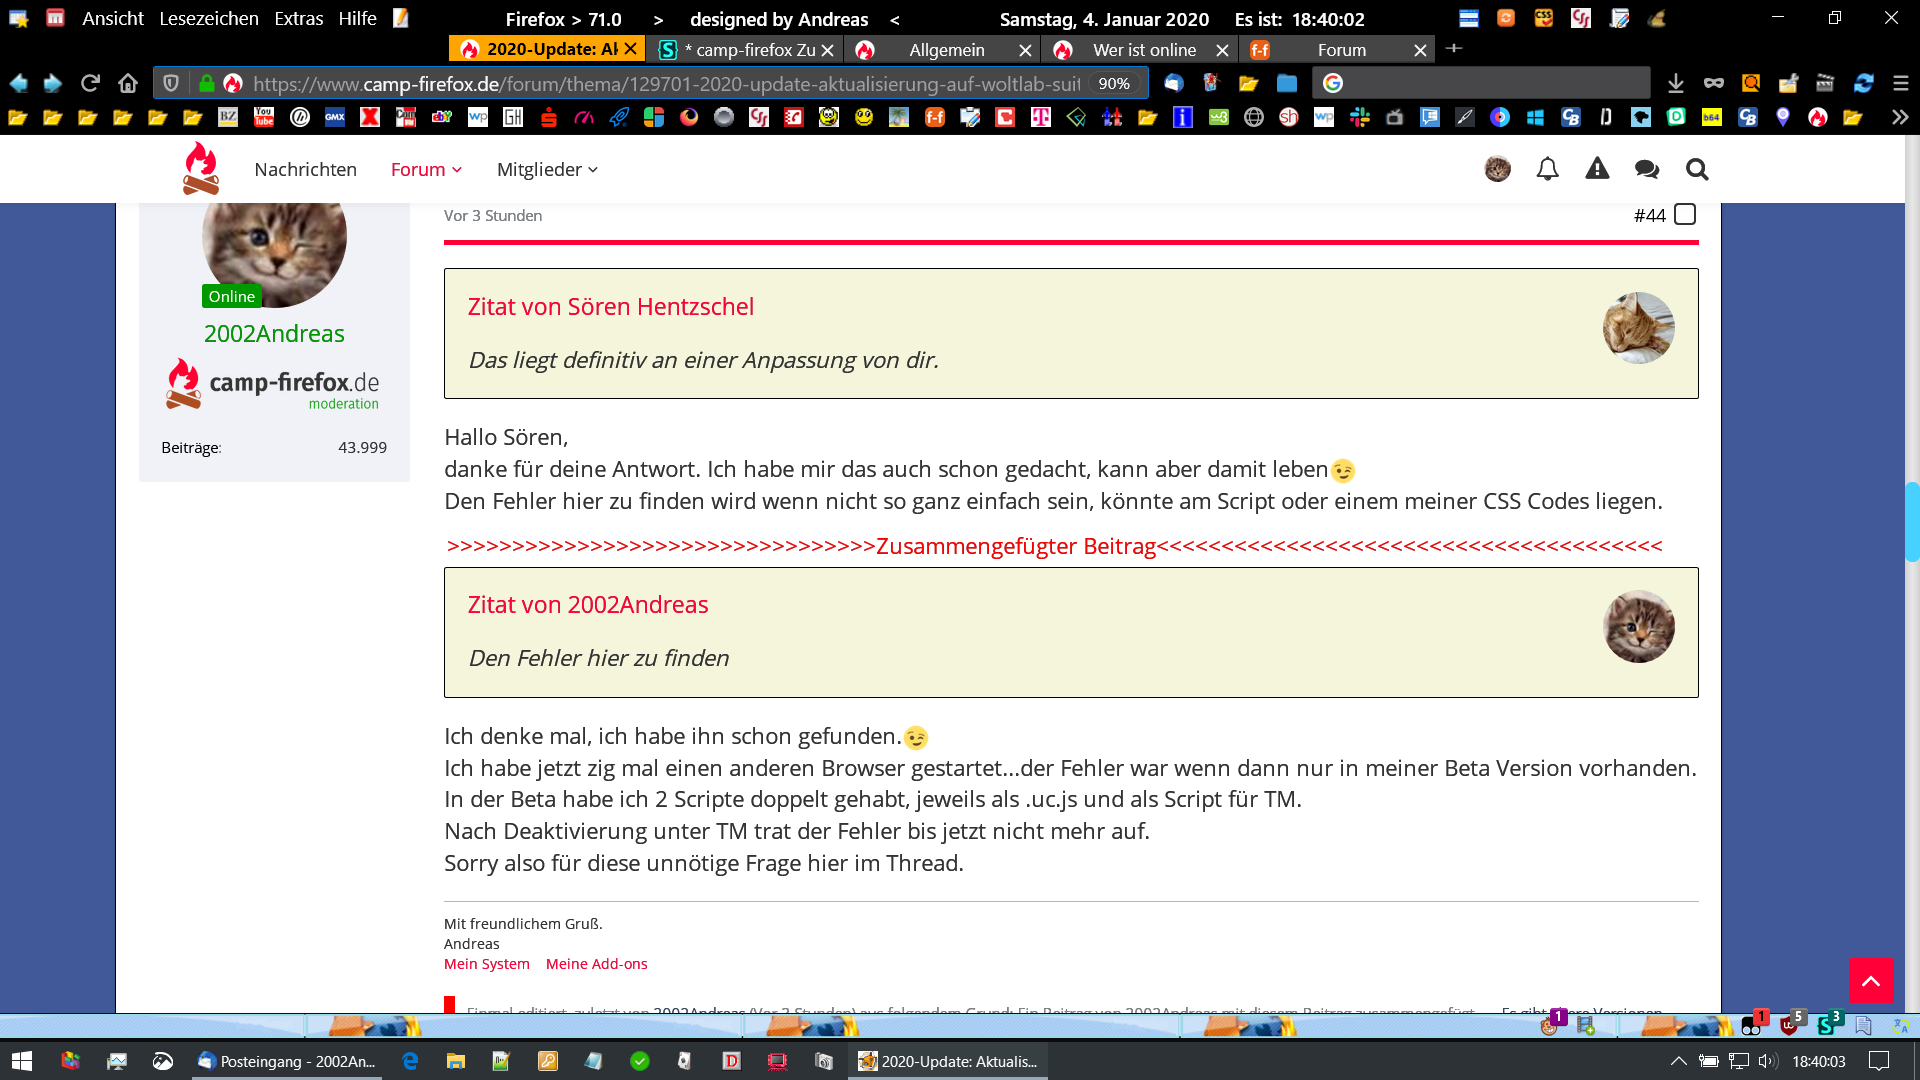Click the scroll-to-top red arrow button
The image size is (1920, 1080).
(x=1871, y=980)
